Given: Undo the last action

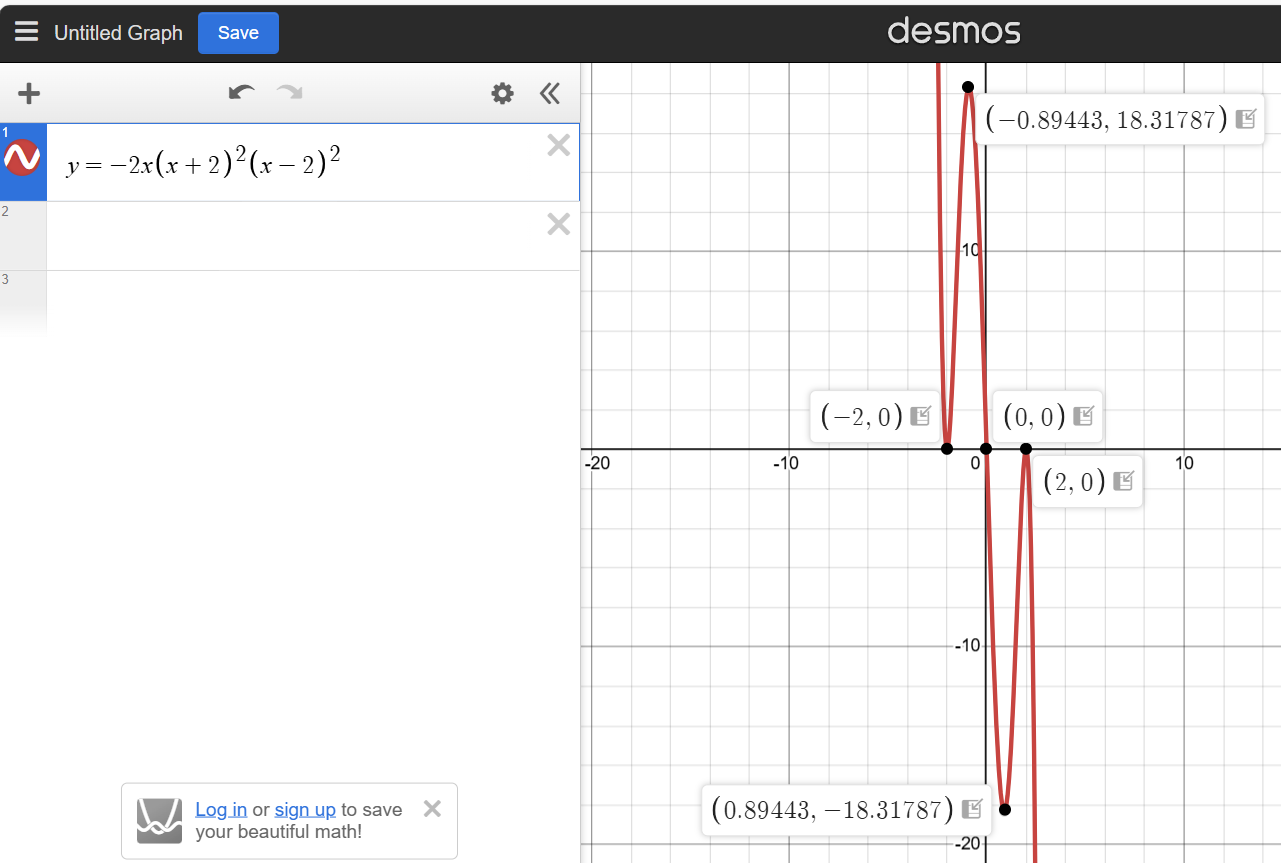Looking at the screenshot, I should (241, 93).
